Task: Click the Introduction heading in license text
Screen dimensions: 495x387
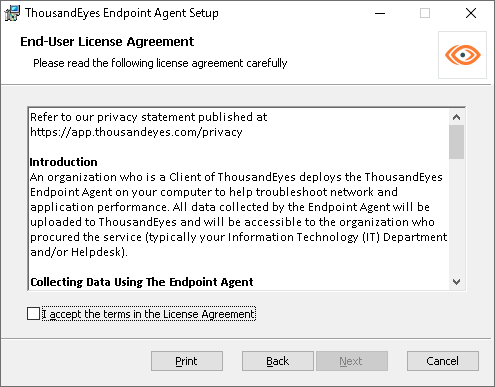Action: point(63,162)
